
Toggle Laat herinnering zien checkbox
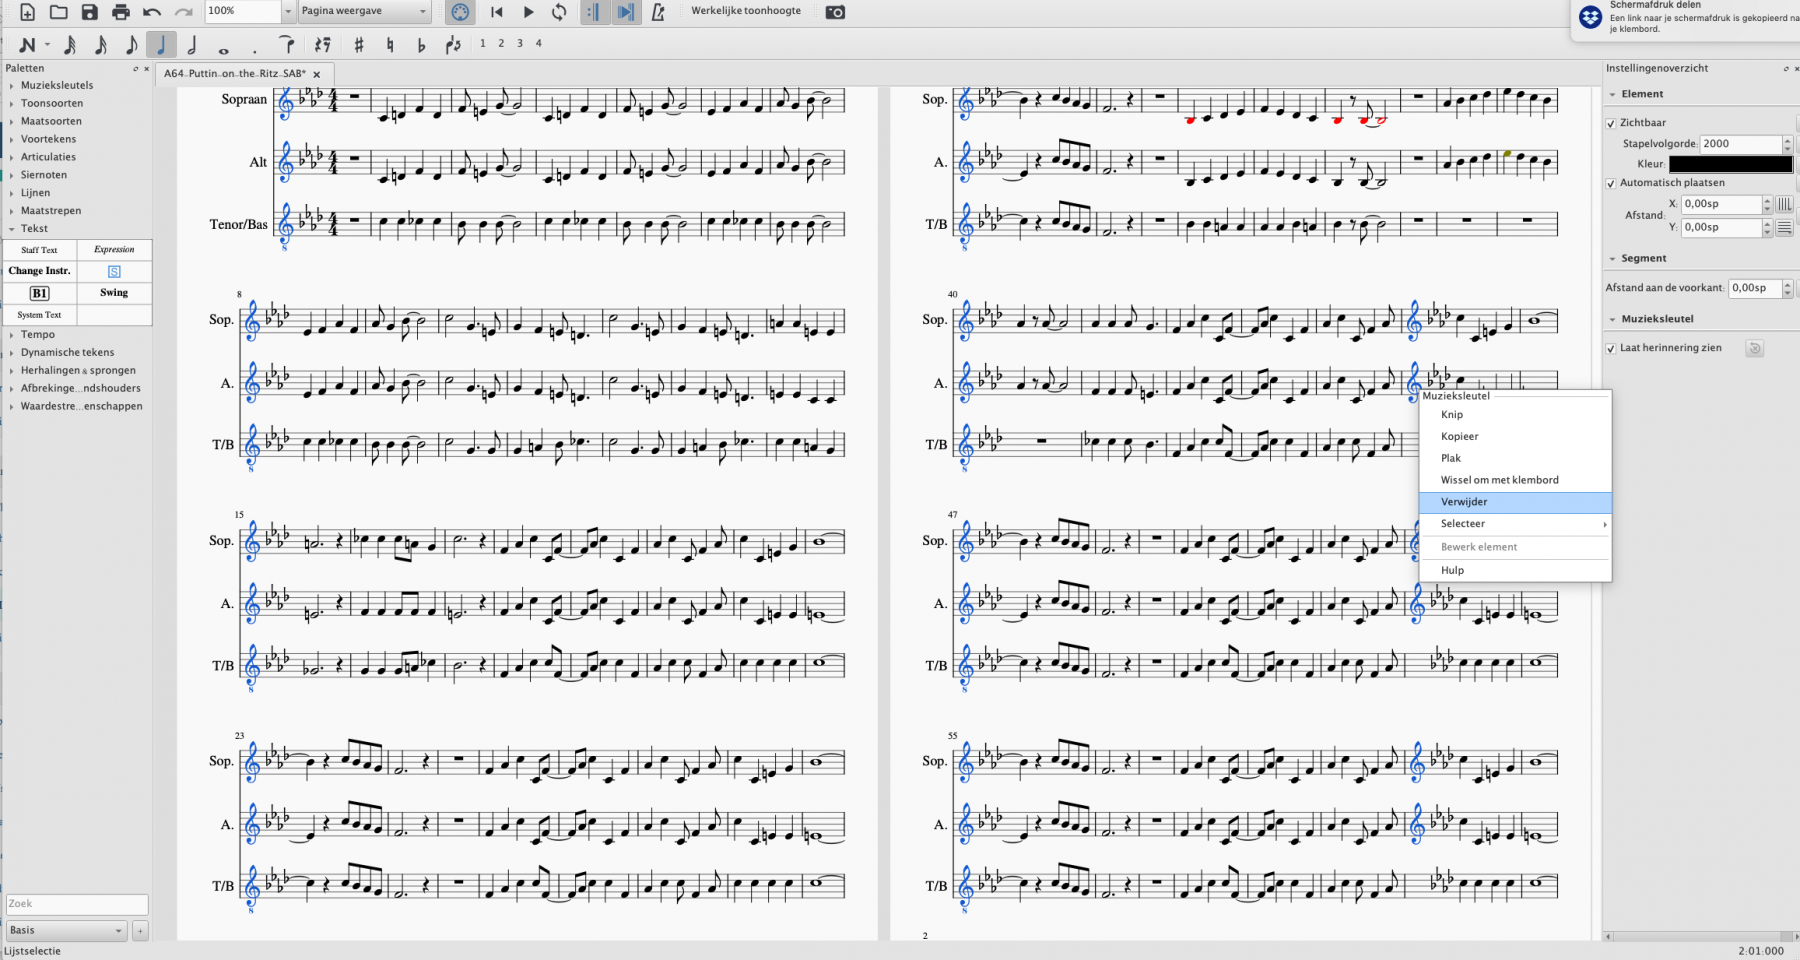[1611, 348]
